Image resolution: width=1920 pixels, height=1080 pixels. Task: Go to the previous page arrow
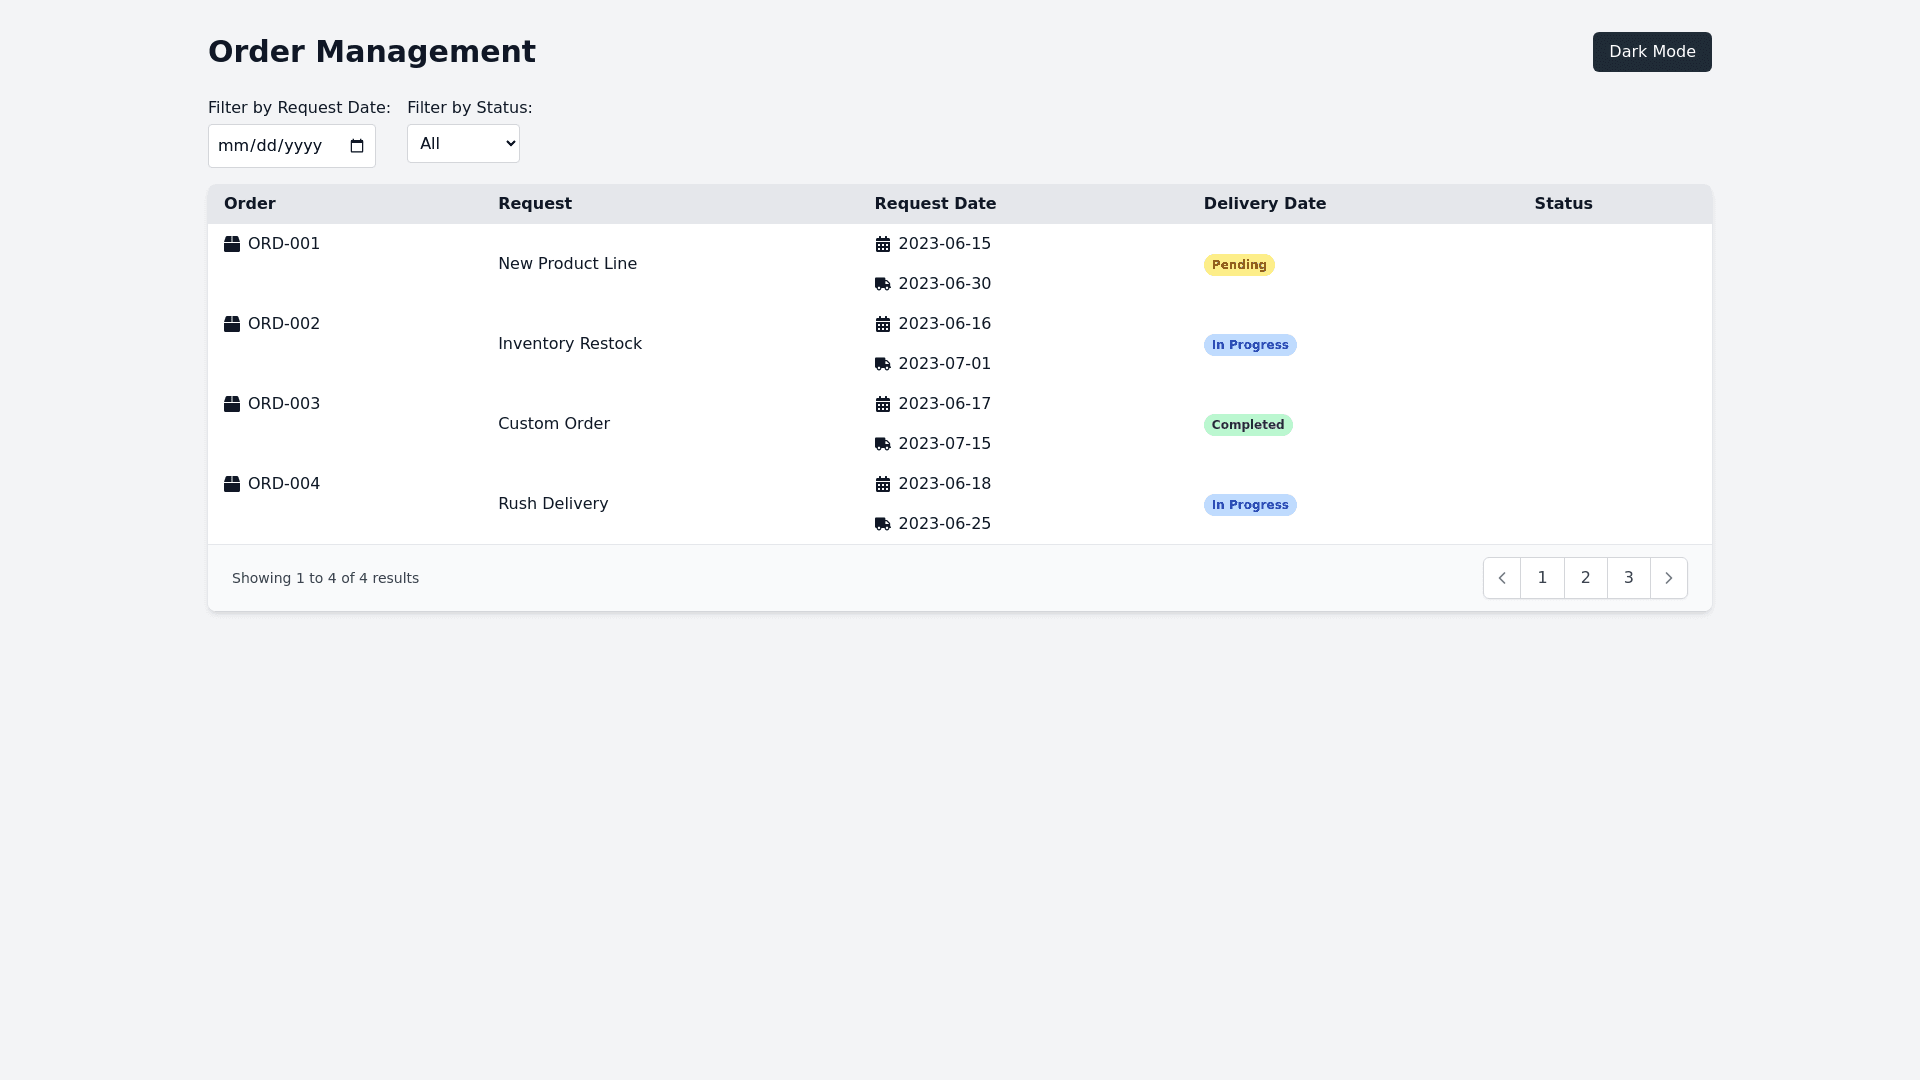1502,578
